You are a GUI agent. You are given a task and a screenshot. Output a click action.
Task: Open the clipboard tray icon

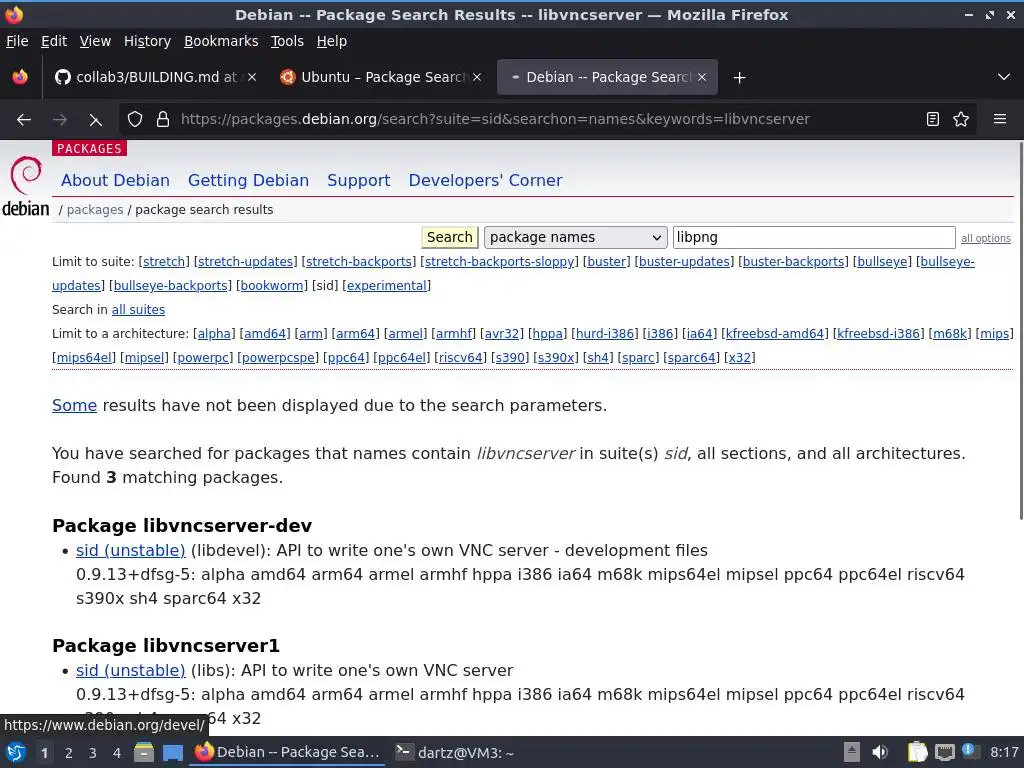[x=917, y=752]
